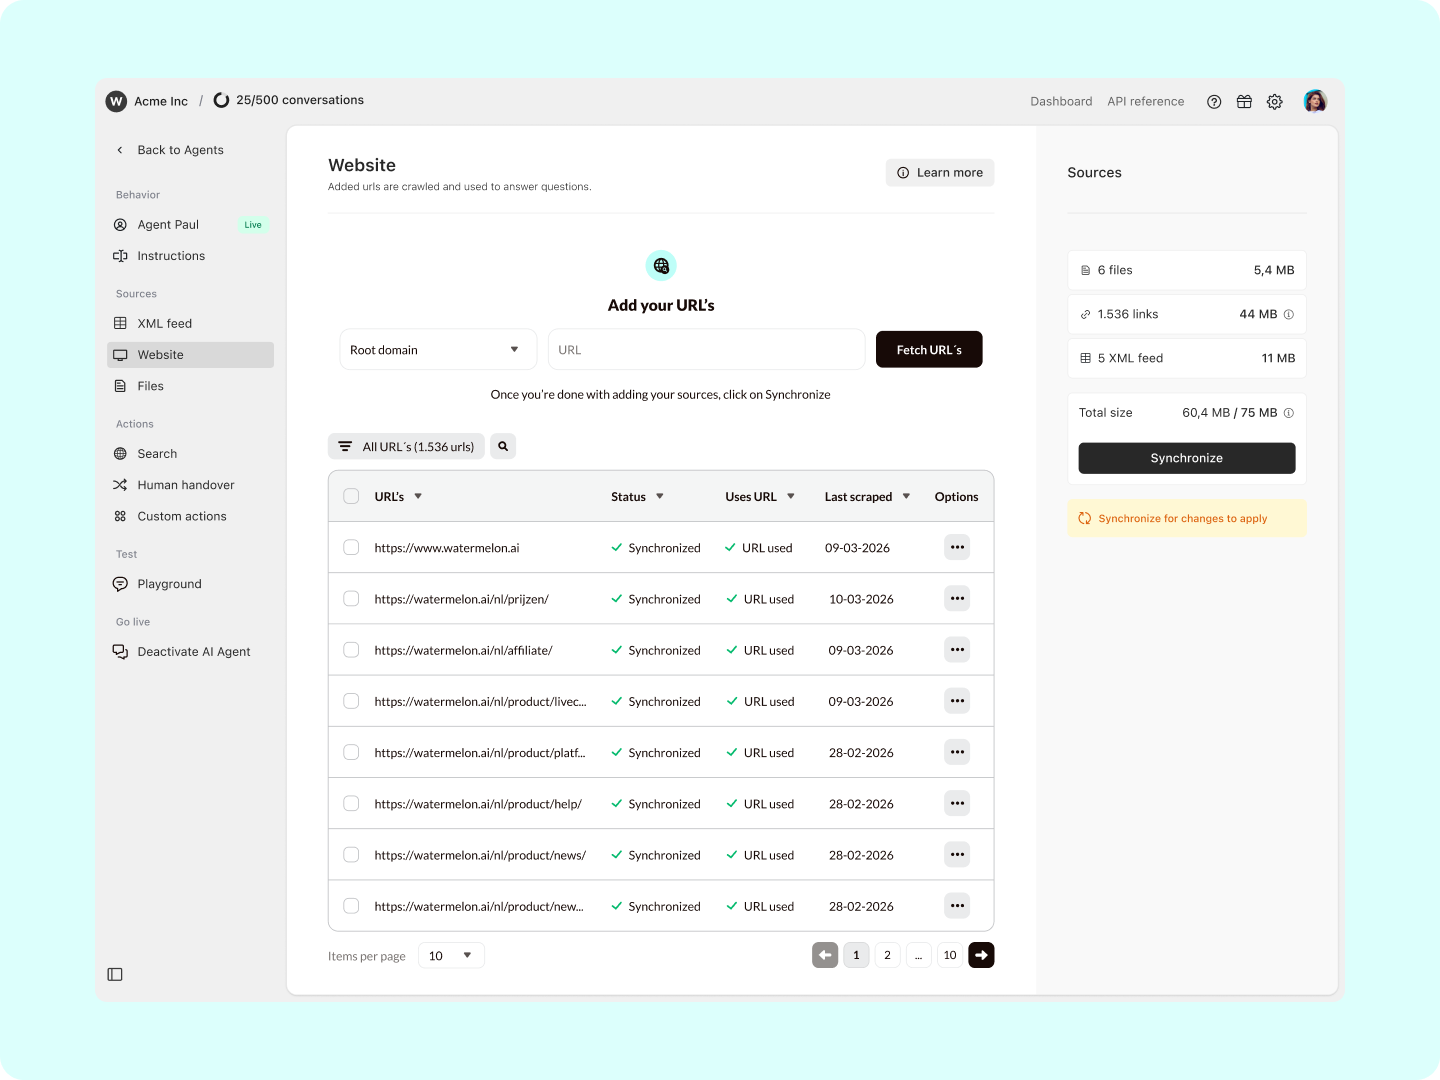Open Settings via the gear icon
This screenshot has height=1080, width=1440.
click(x=1274, y=101)
